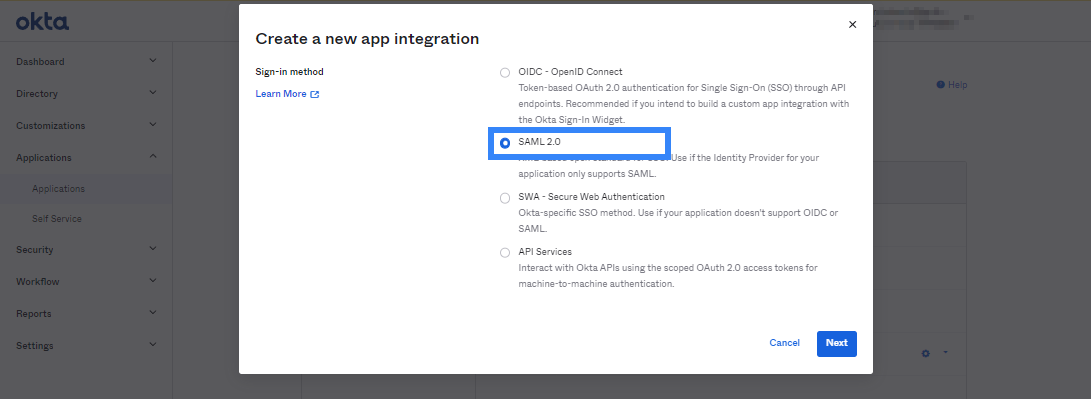Viewport: 1091px width, 399px height.
Task: Open the Self Service sidebar item
Action: 56,219
